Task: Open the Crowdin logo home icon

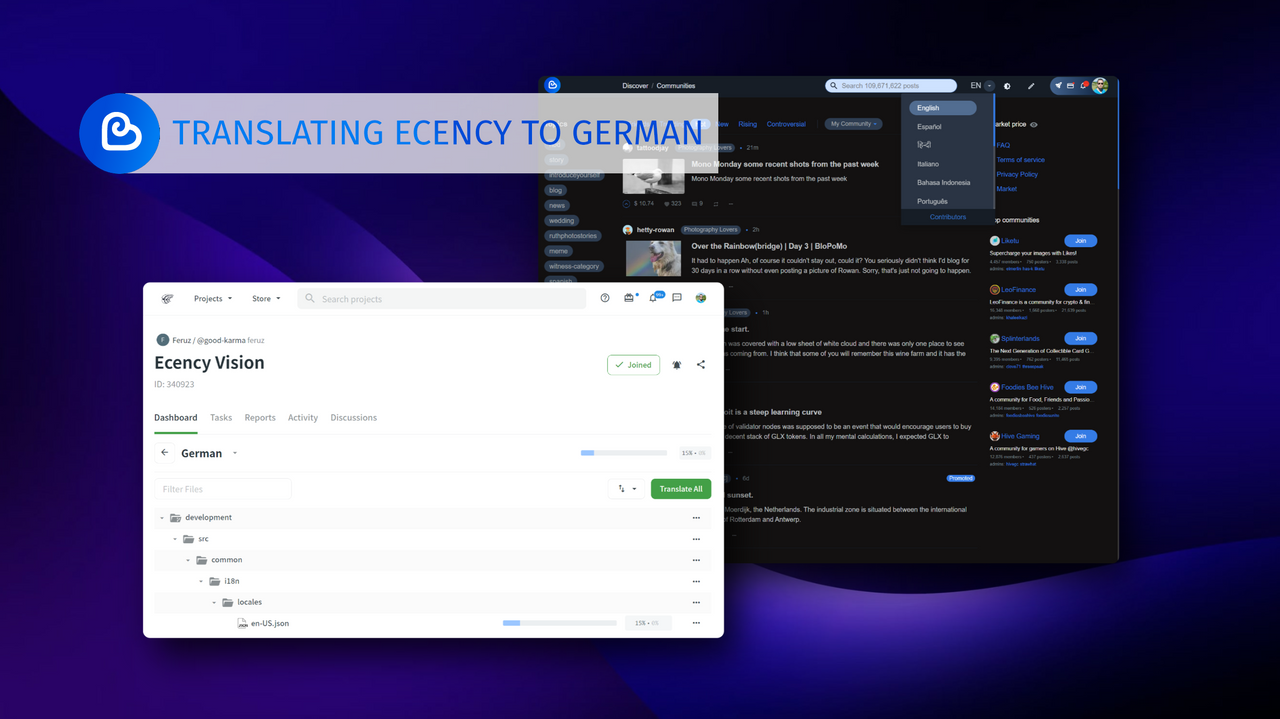Action: 167,298
